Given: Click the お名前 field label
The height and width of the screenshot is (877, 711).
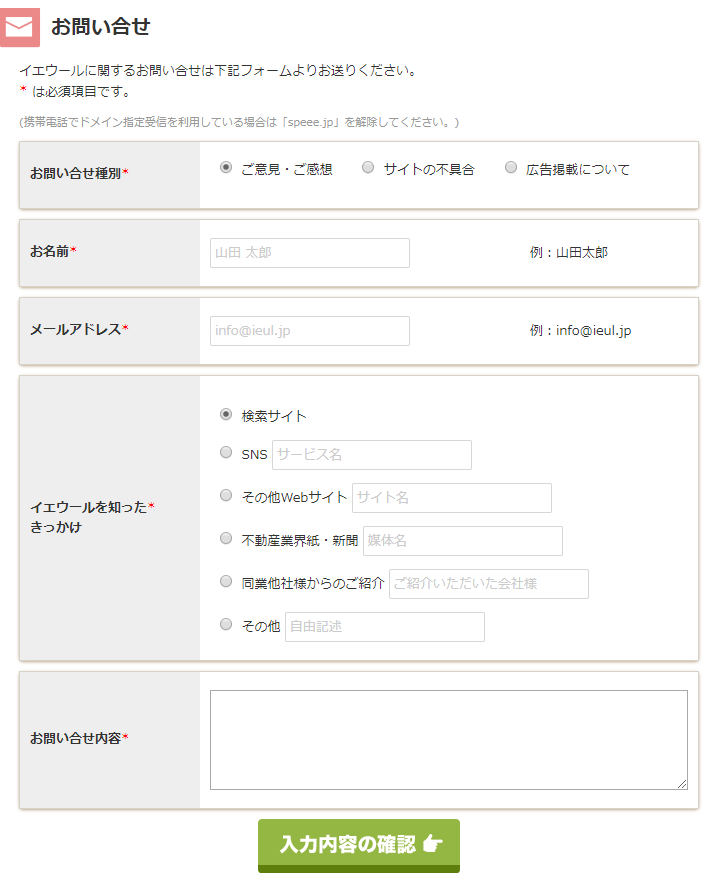Looking at the screenshot, I should [53, 251].
